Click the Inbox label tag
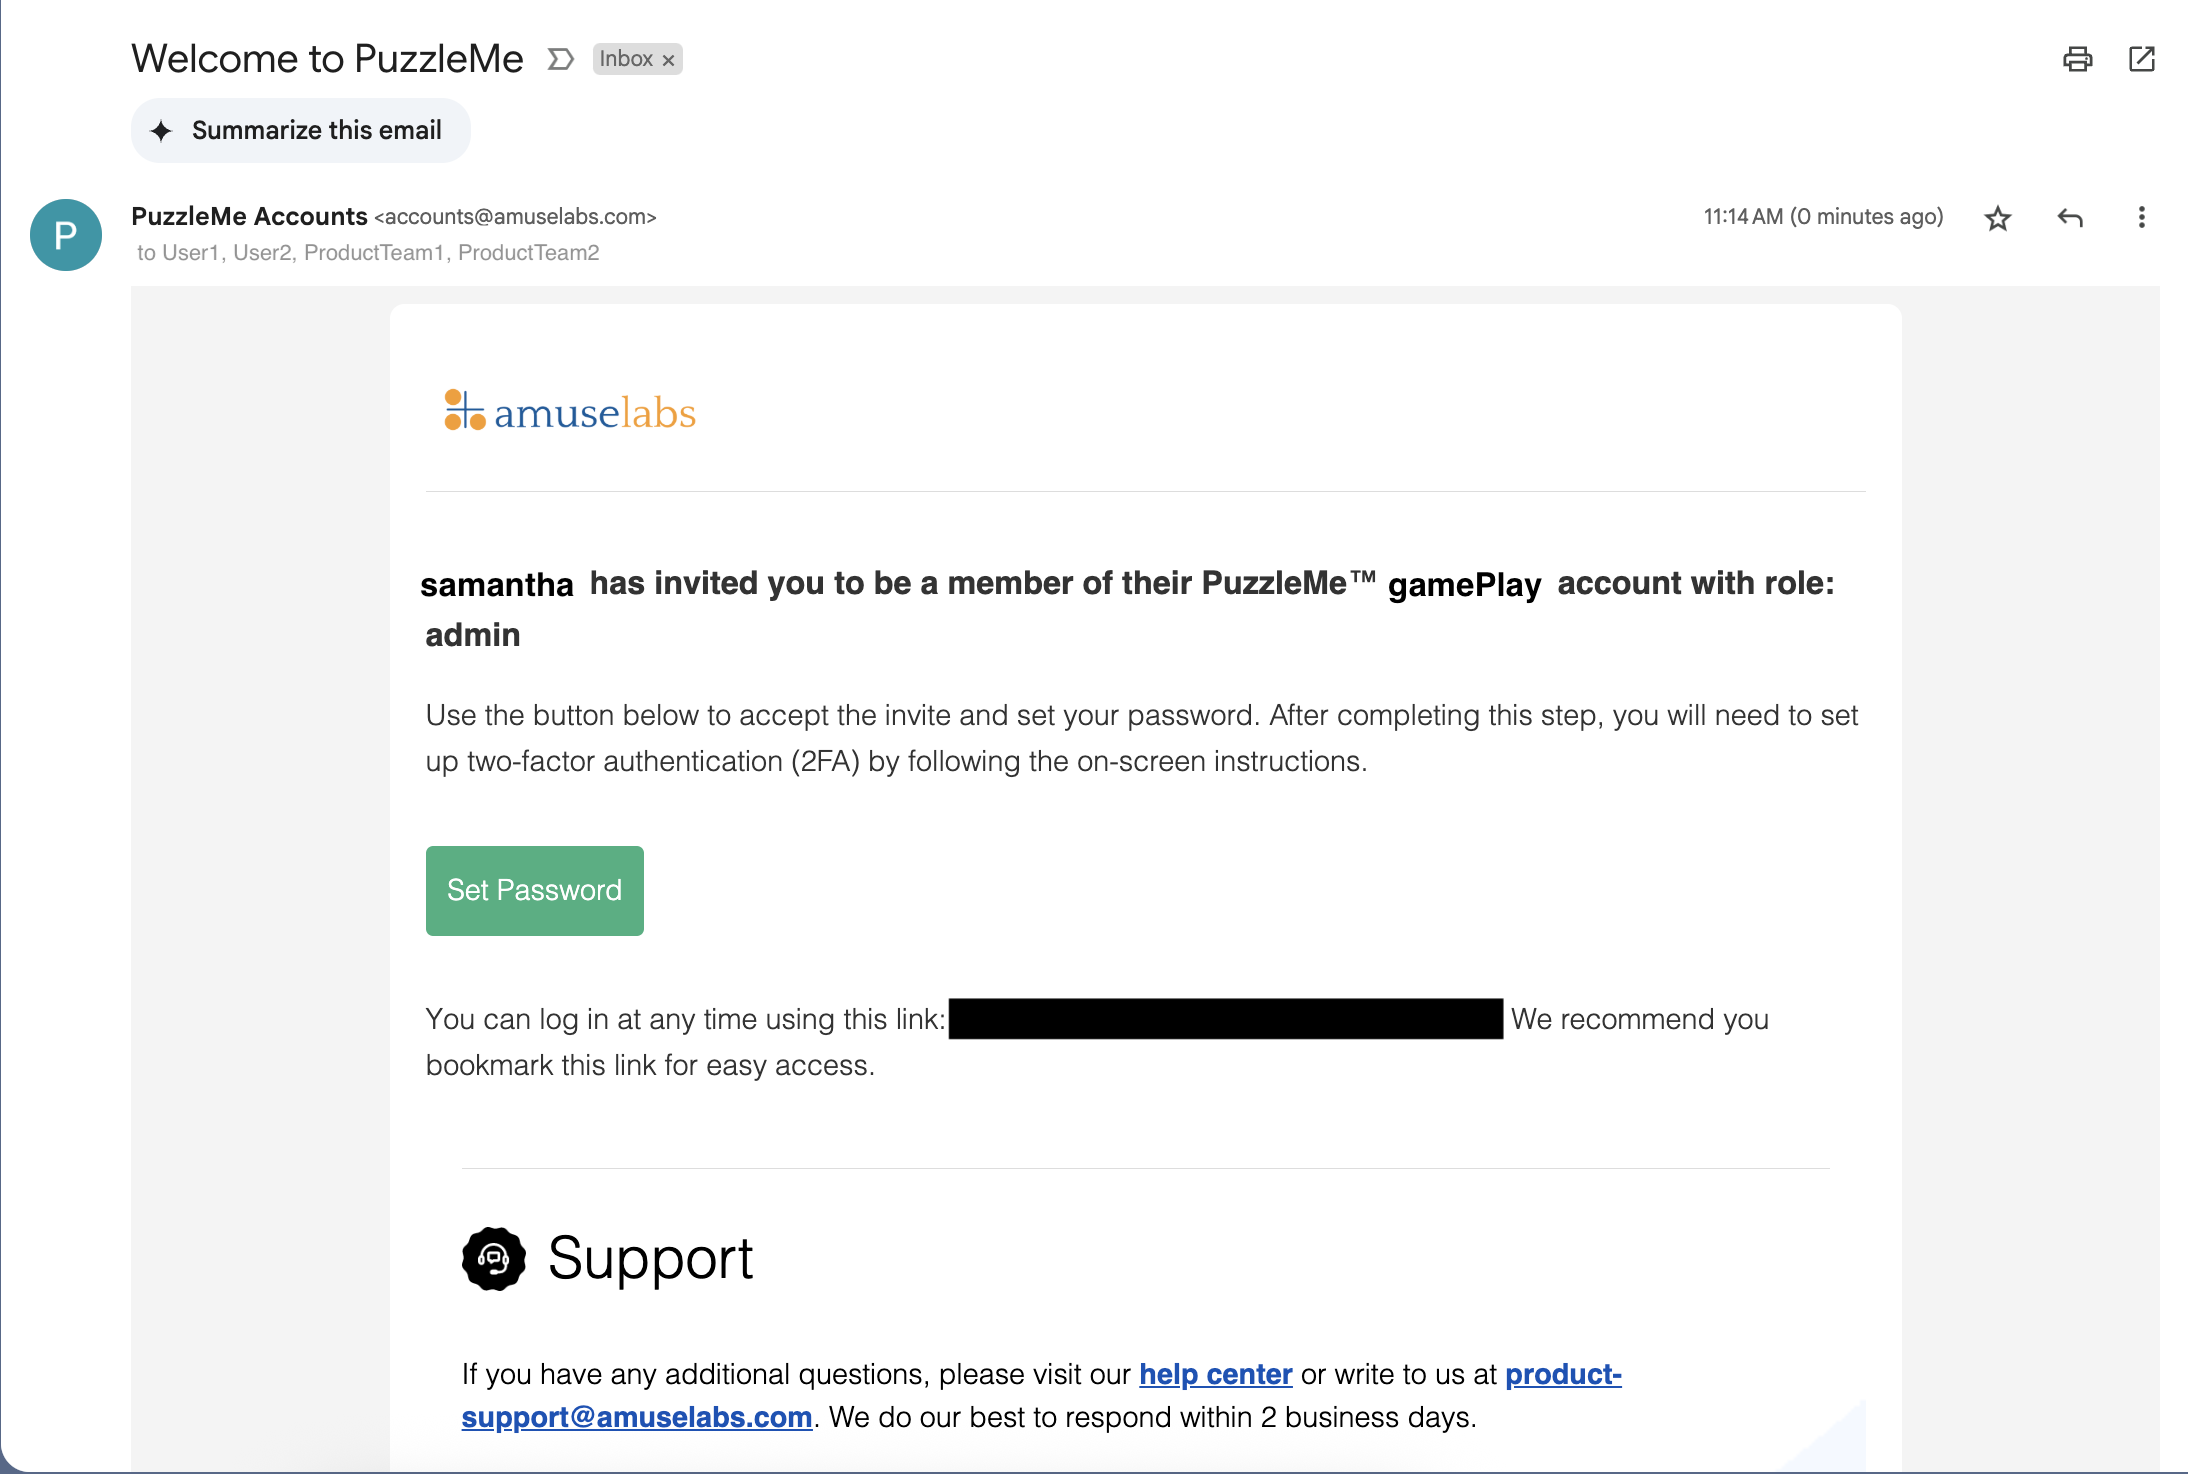The image size is (2188, 1474). coord(626,59)
